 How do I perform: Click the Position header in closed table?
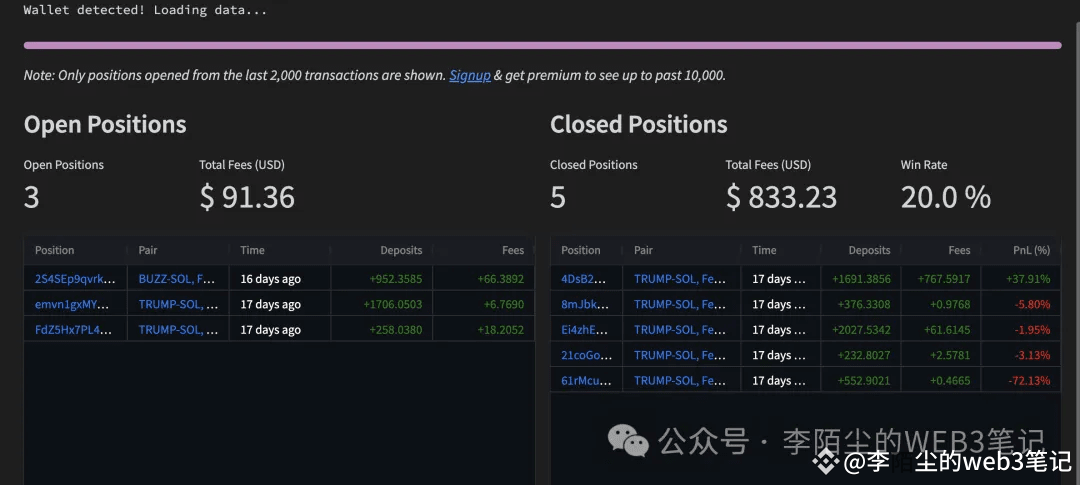point(581,250)
